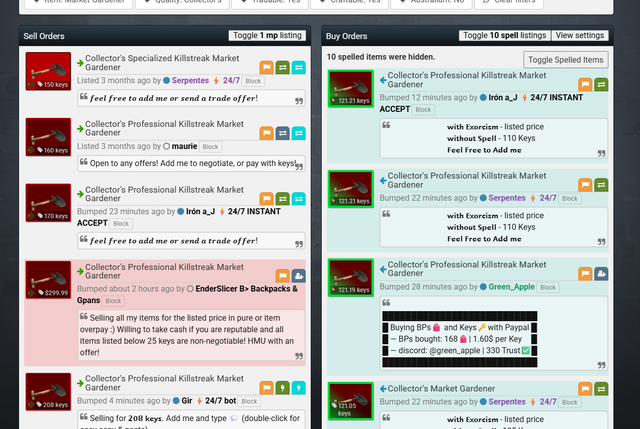Screen dimensions: 640x429
Task: Block Serpentes on 121.05 keys buy order
Action: 570,402
